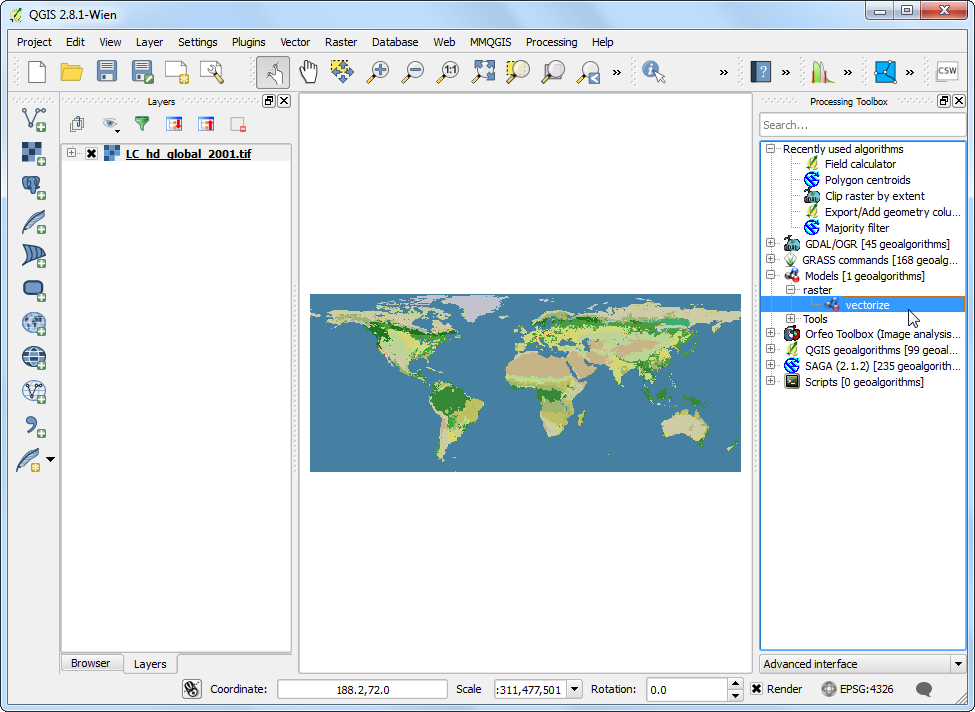
Task: Open the Manage Layer Visibility eye dropdown
Action: (x=111, y=124)
